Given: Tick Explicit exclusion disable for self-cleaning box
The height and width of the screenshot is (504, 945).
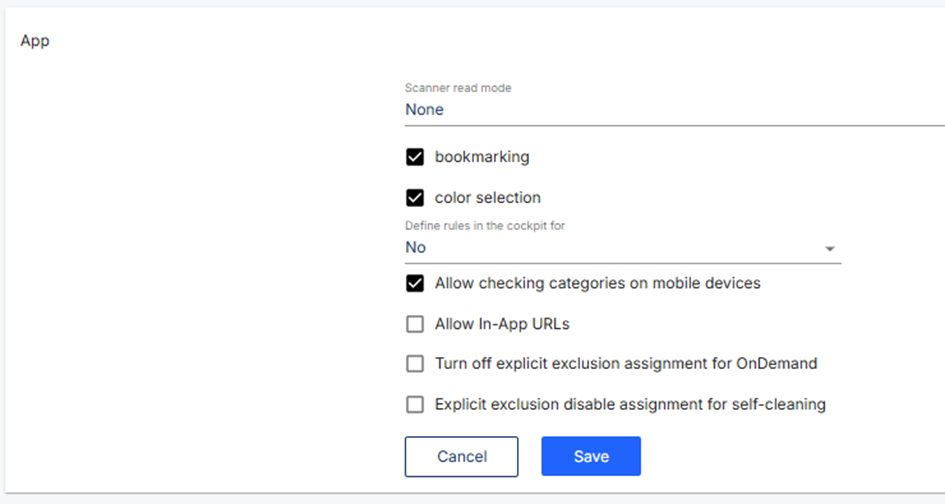Looking at the screenshot, I should 415,405.
